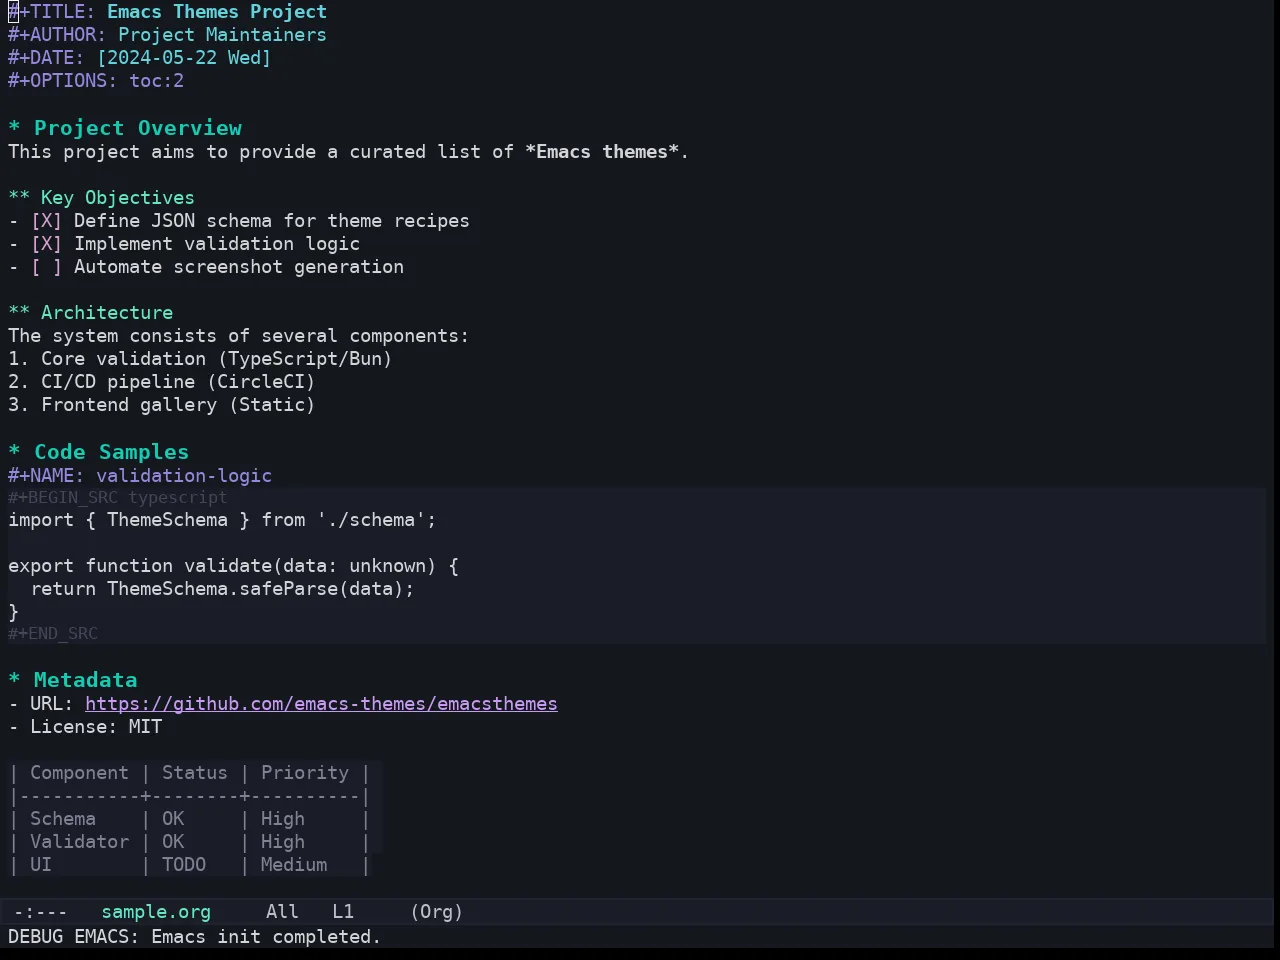Fold the Key Objectives subheading
This screenshot has width=1280, height=960.
click(101, 198)
